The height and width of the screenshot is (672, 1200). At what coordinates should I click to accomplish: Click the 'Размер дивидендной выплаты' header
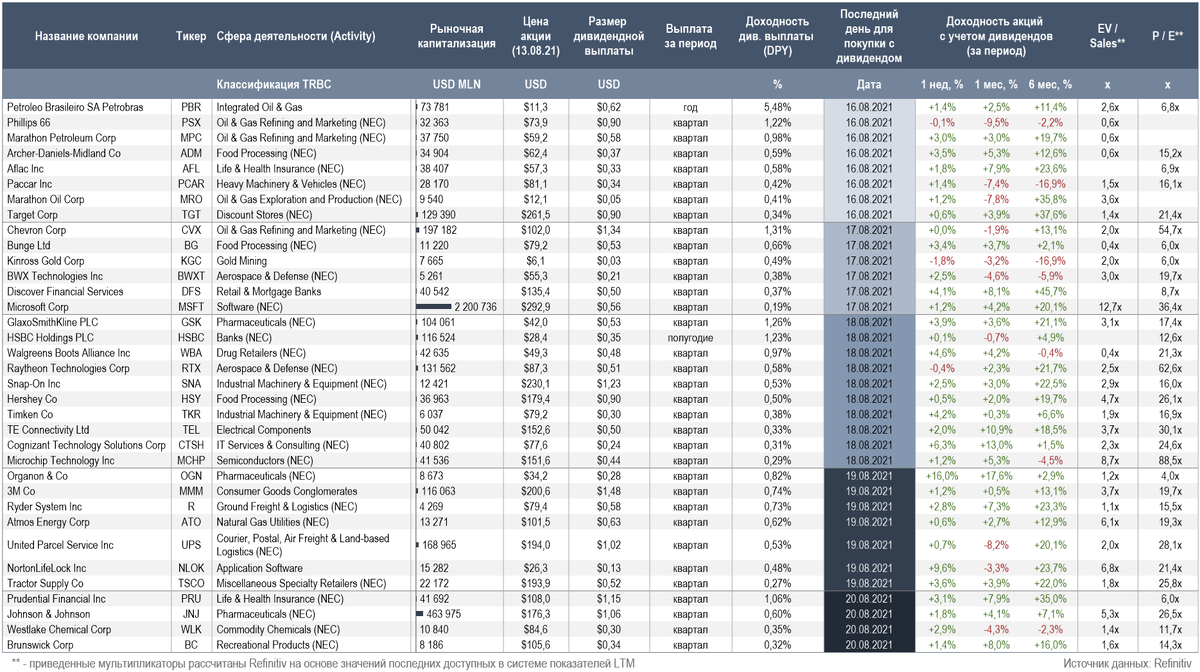(609, 36)
